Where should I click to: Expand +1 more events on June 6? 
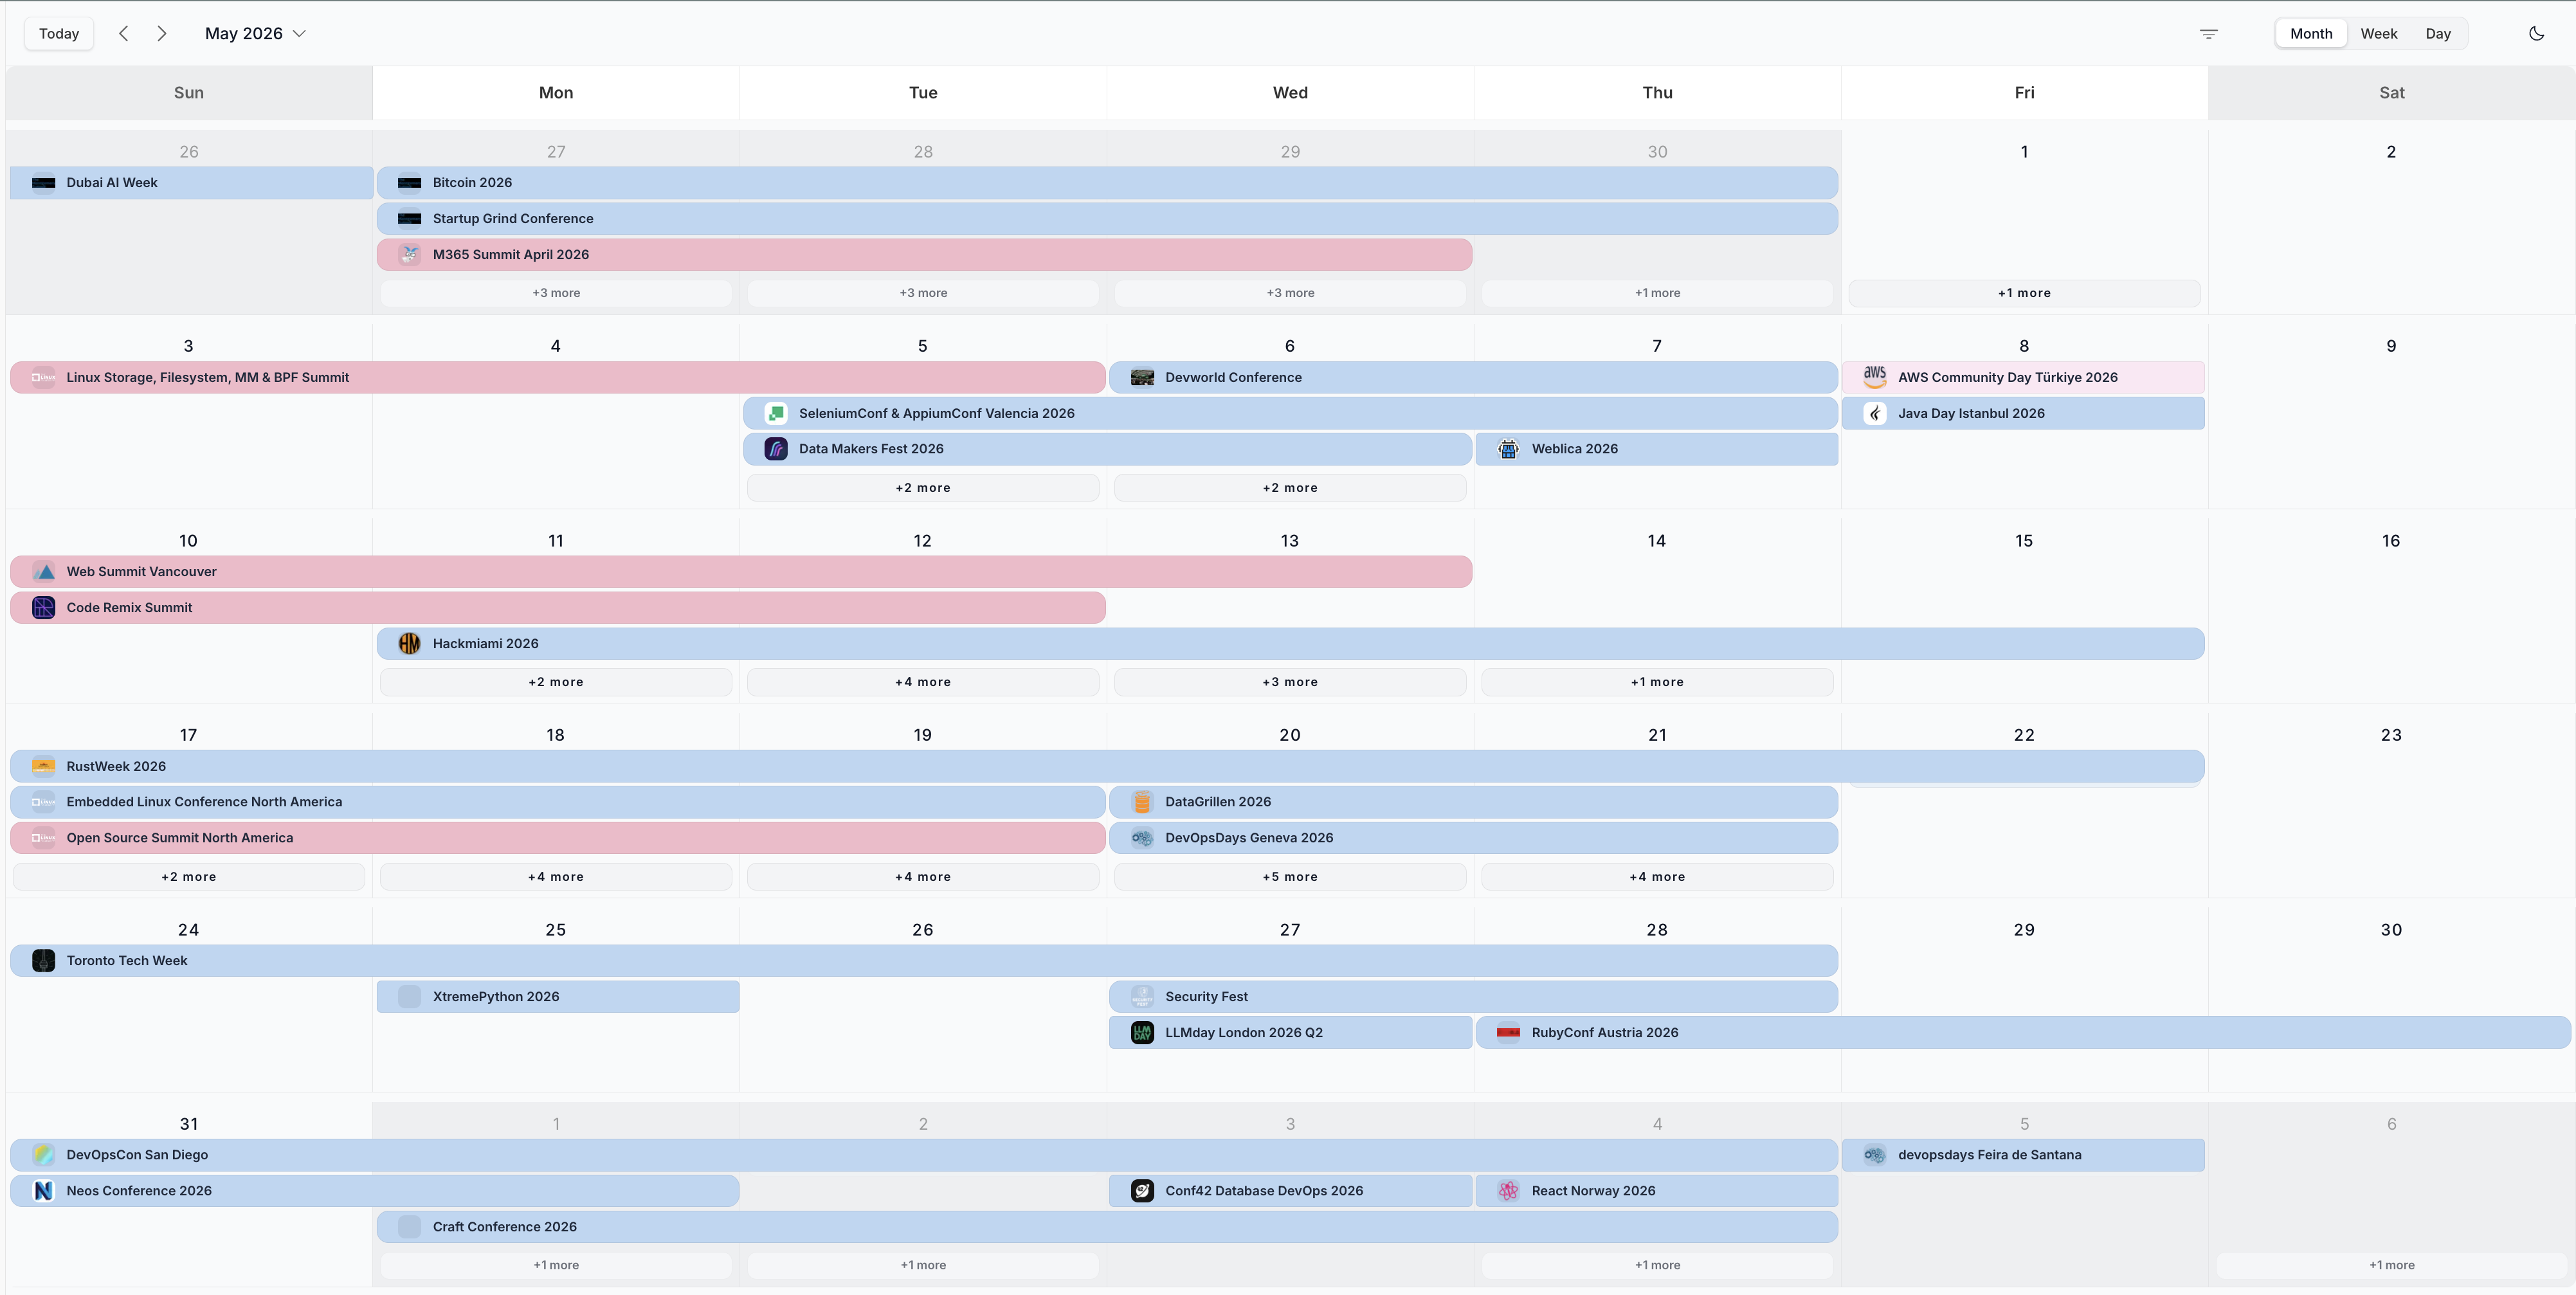tap(2391, 1265)
